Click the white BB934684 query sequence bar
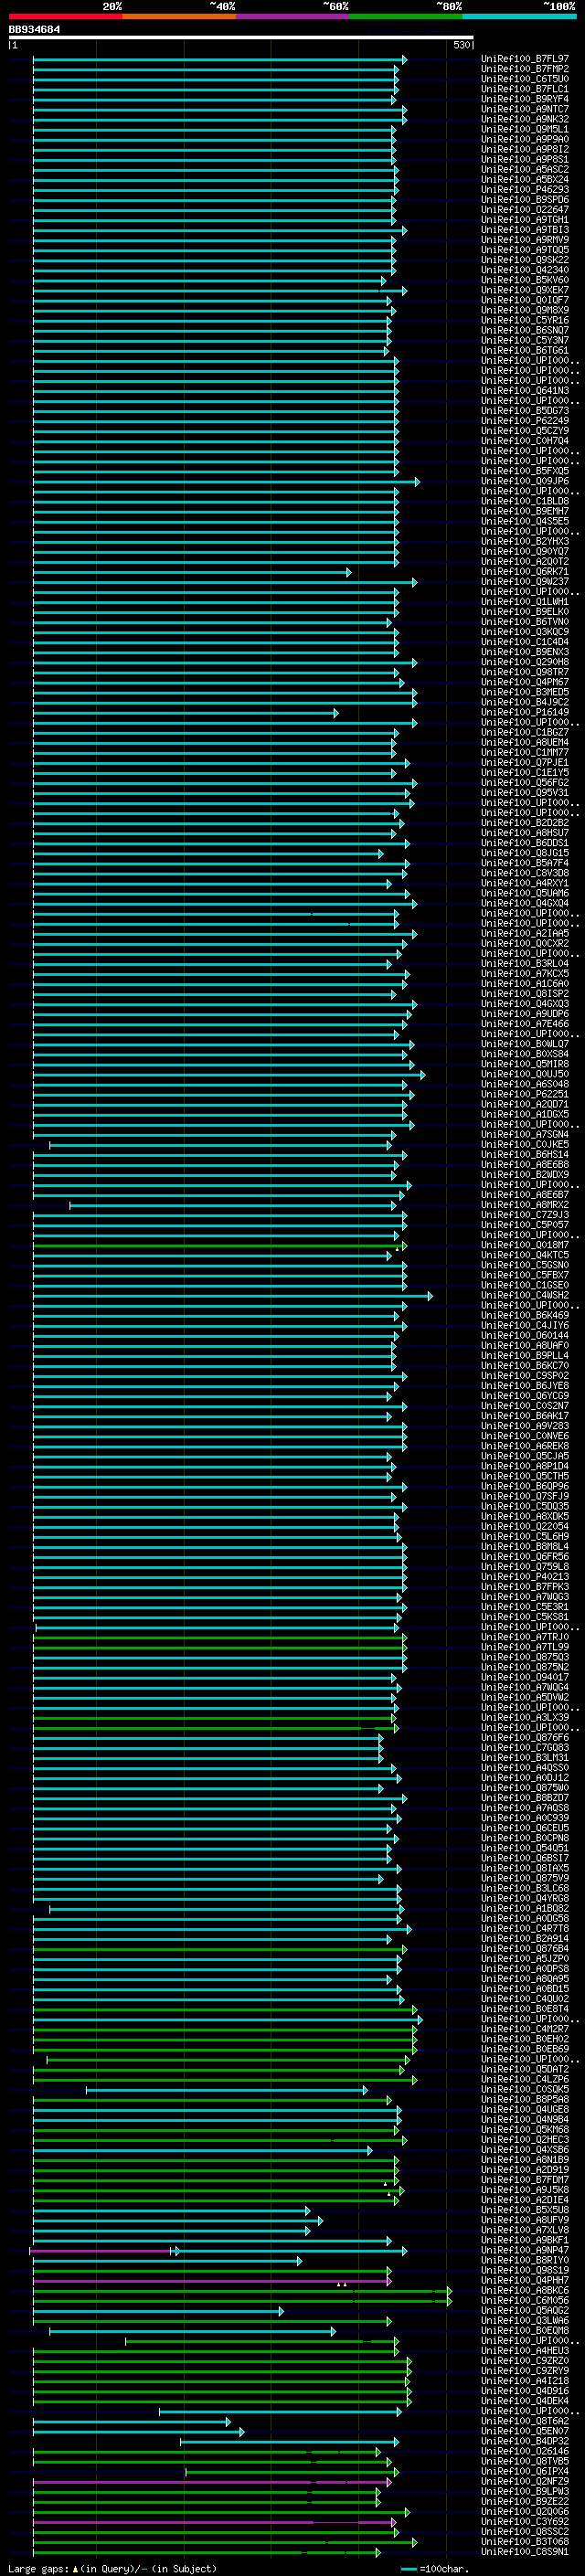Image resolution: width=585 pixels, height=2576 pixels. 241,37
